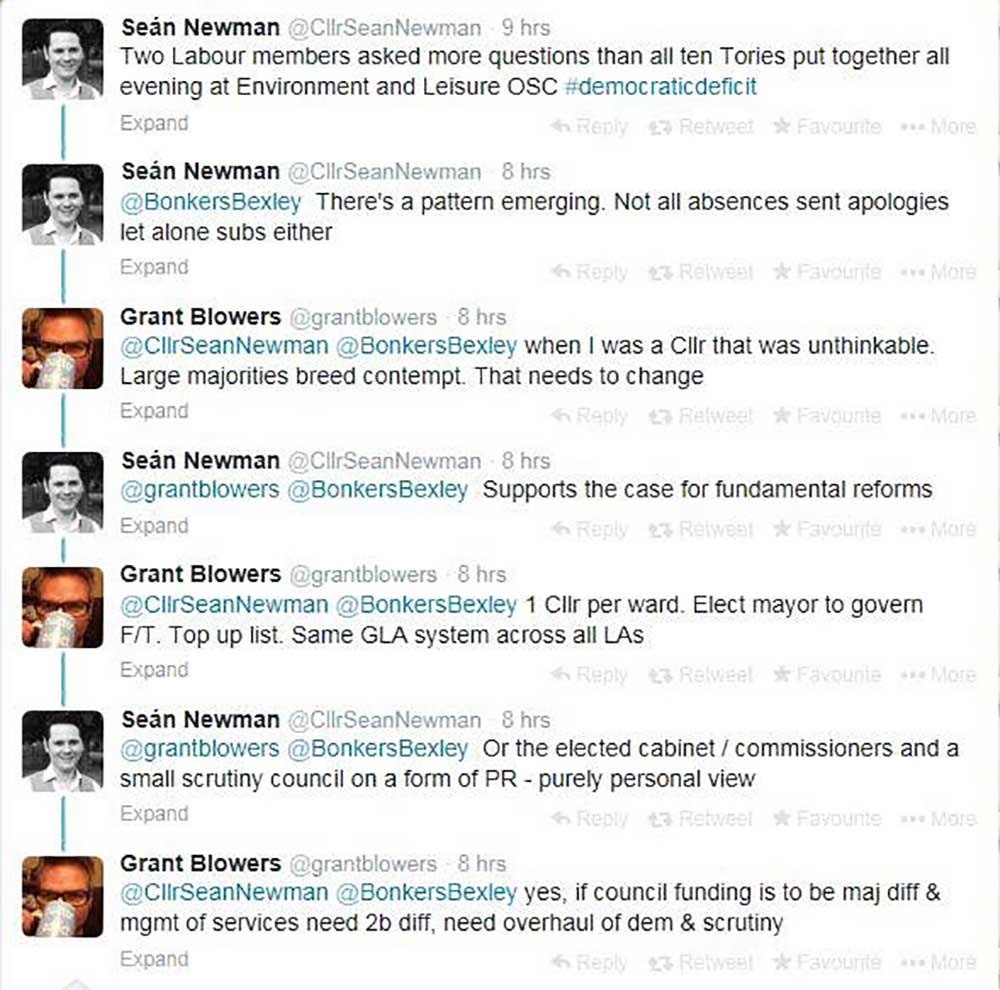Open the #democraticdeficit hashtag
The height and width of the screenshot is (990, 1000).
660,86
